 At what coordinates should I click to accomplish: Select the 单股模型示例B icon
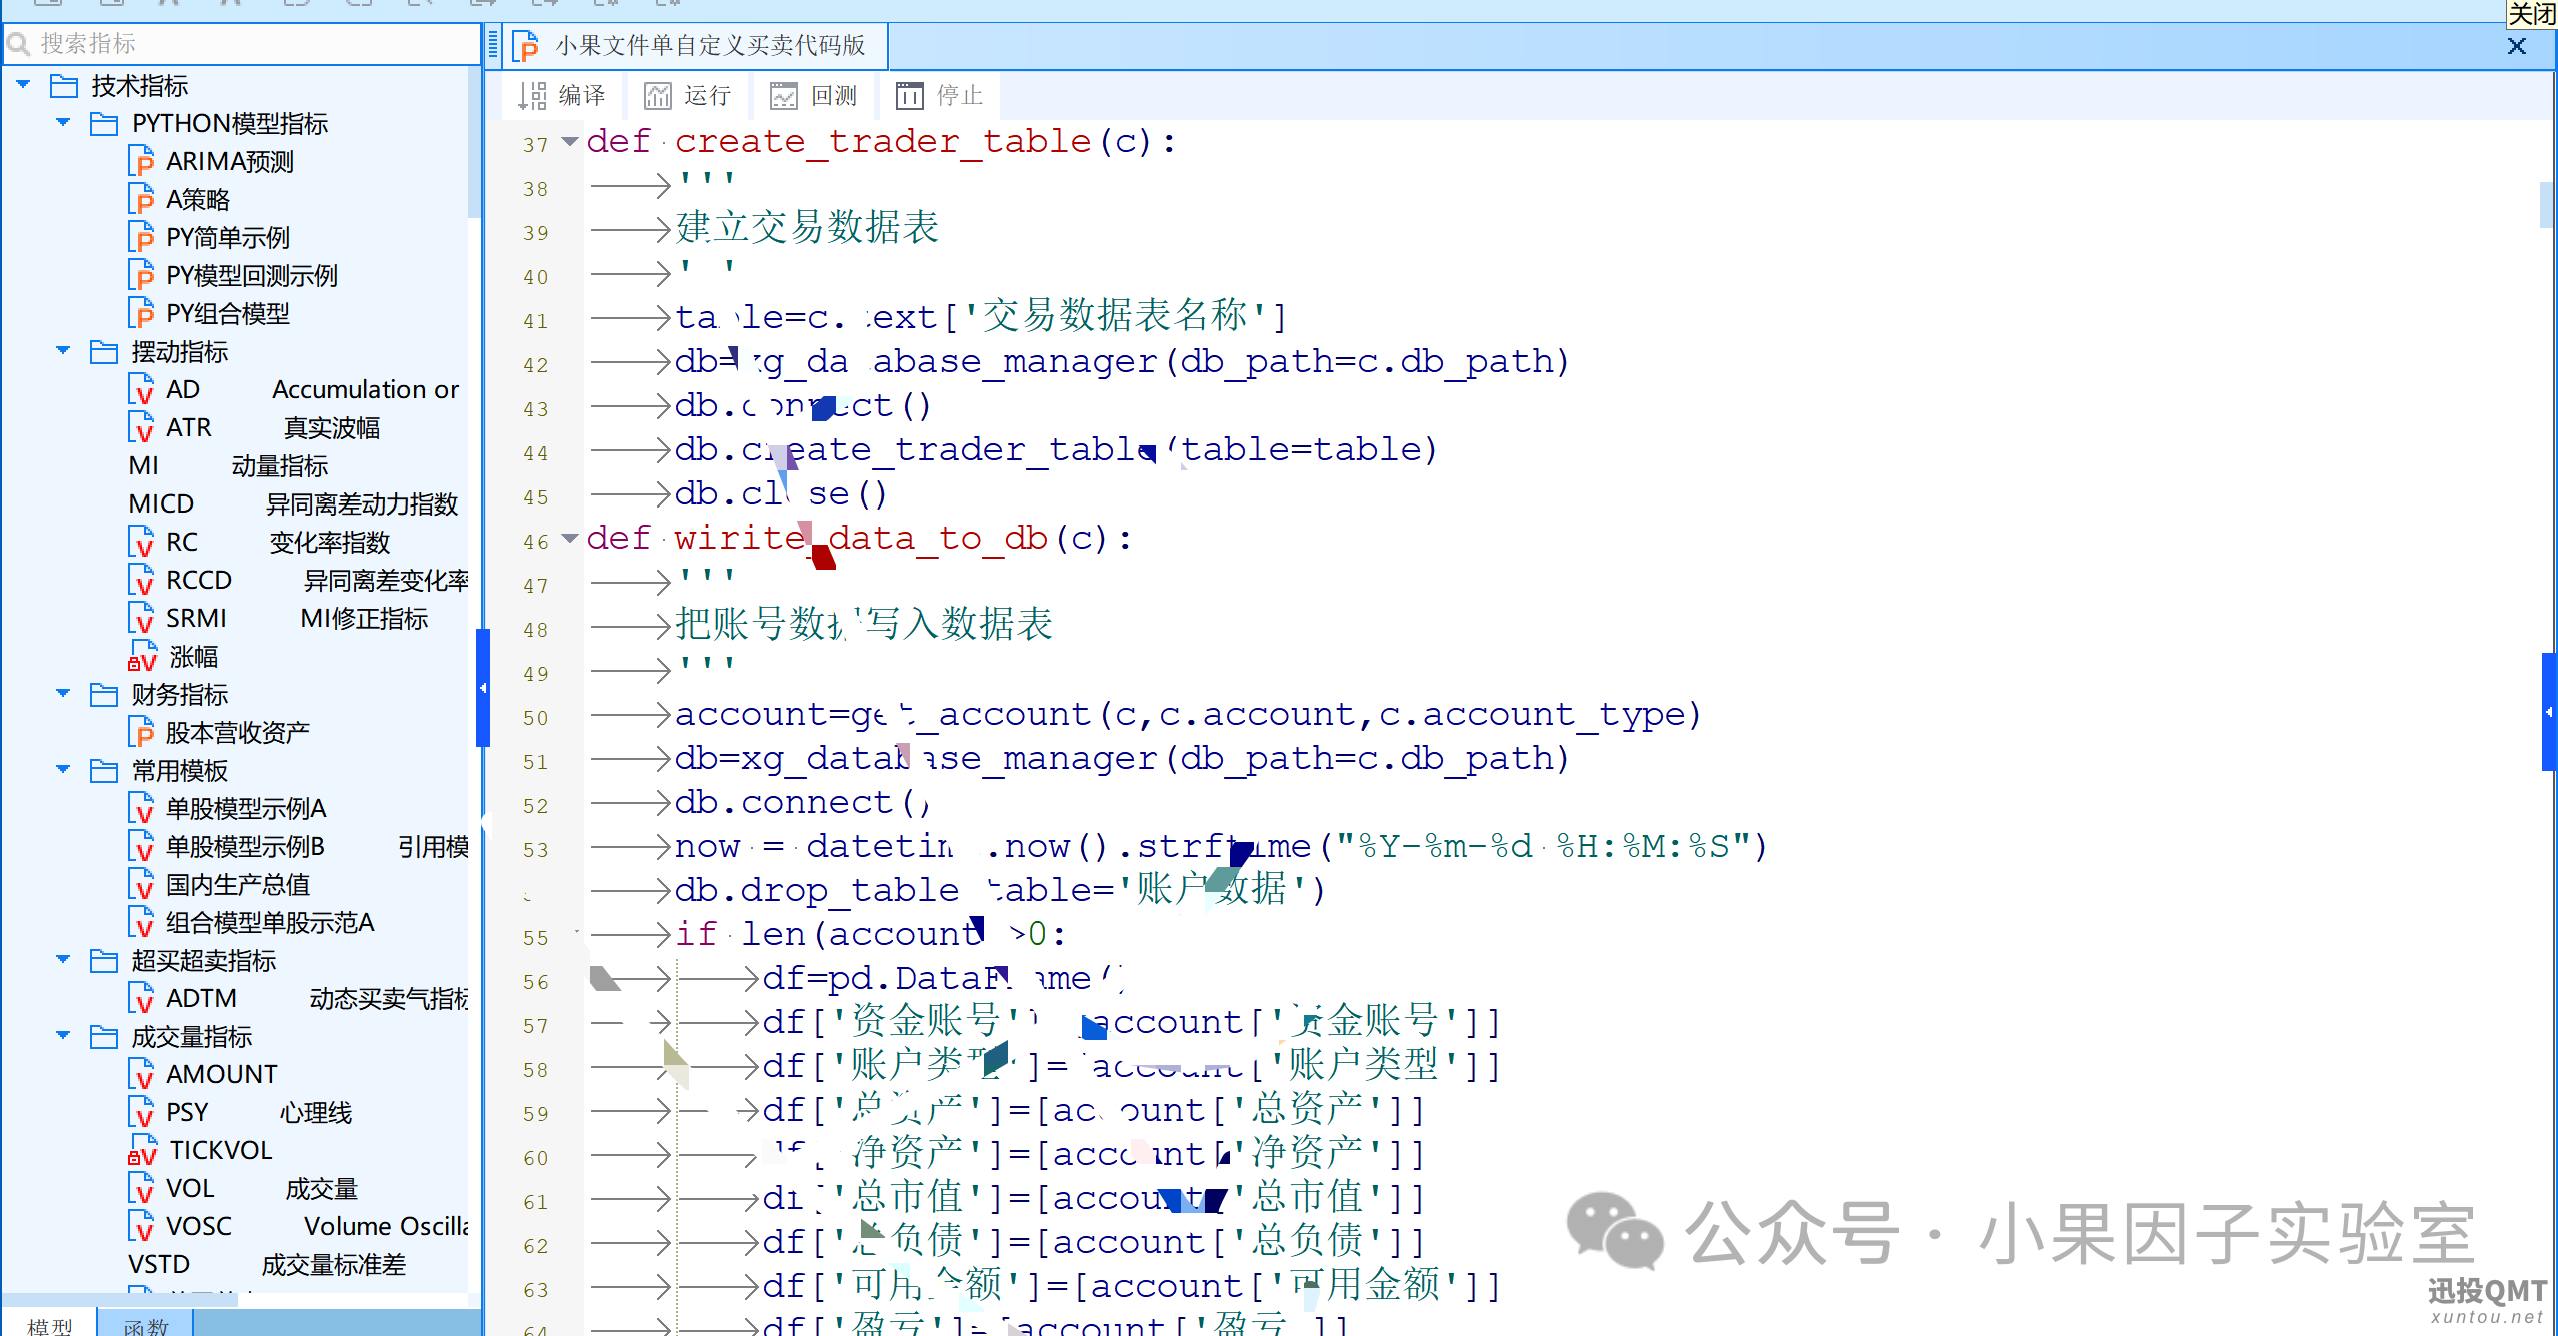(141, 846)
